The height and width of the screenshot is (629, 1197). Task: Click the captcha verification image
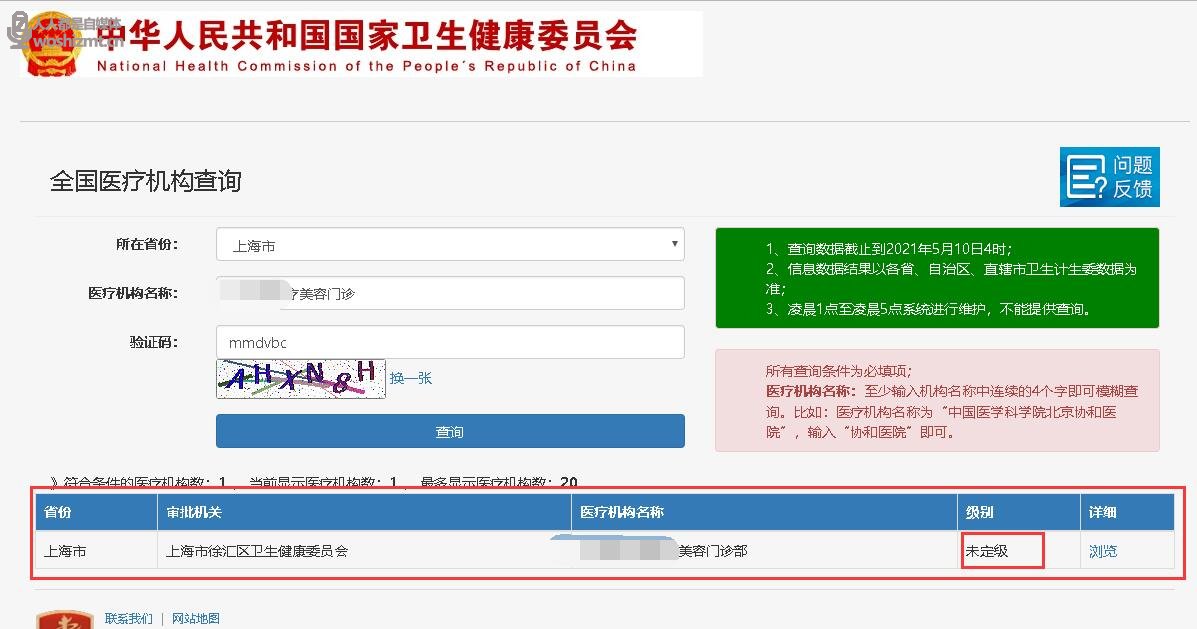[x=301, y=379]
